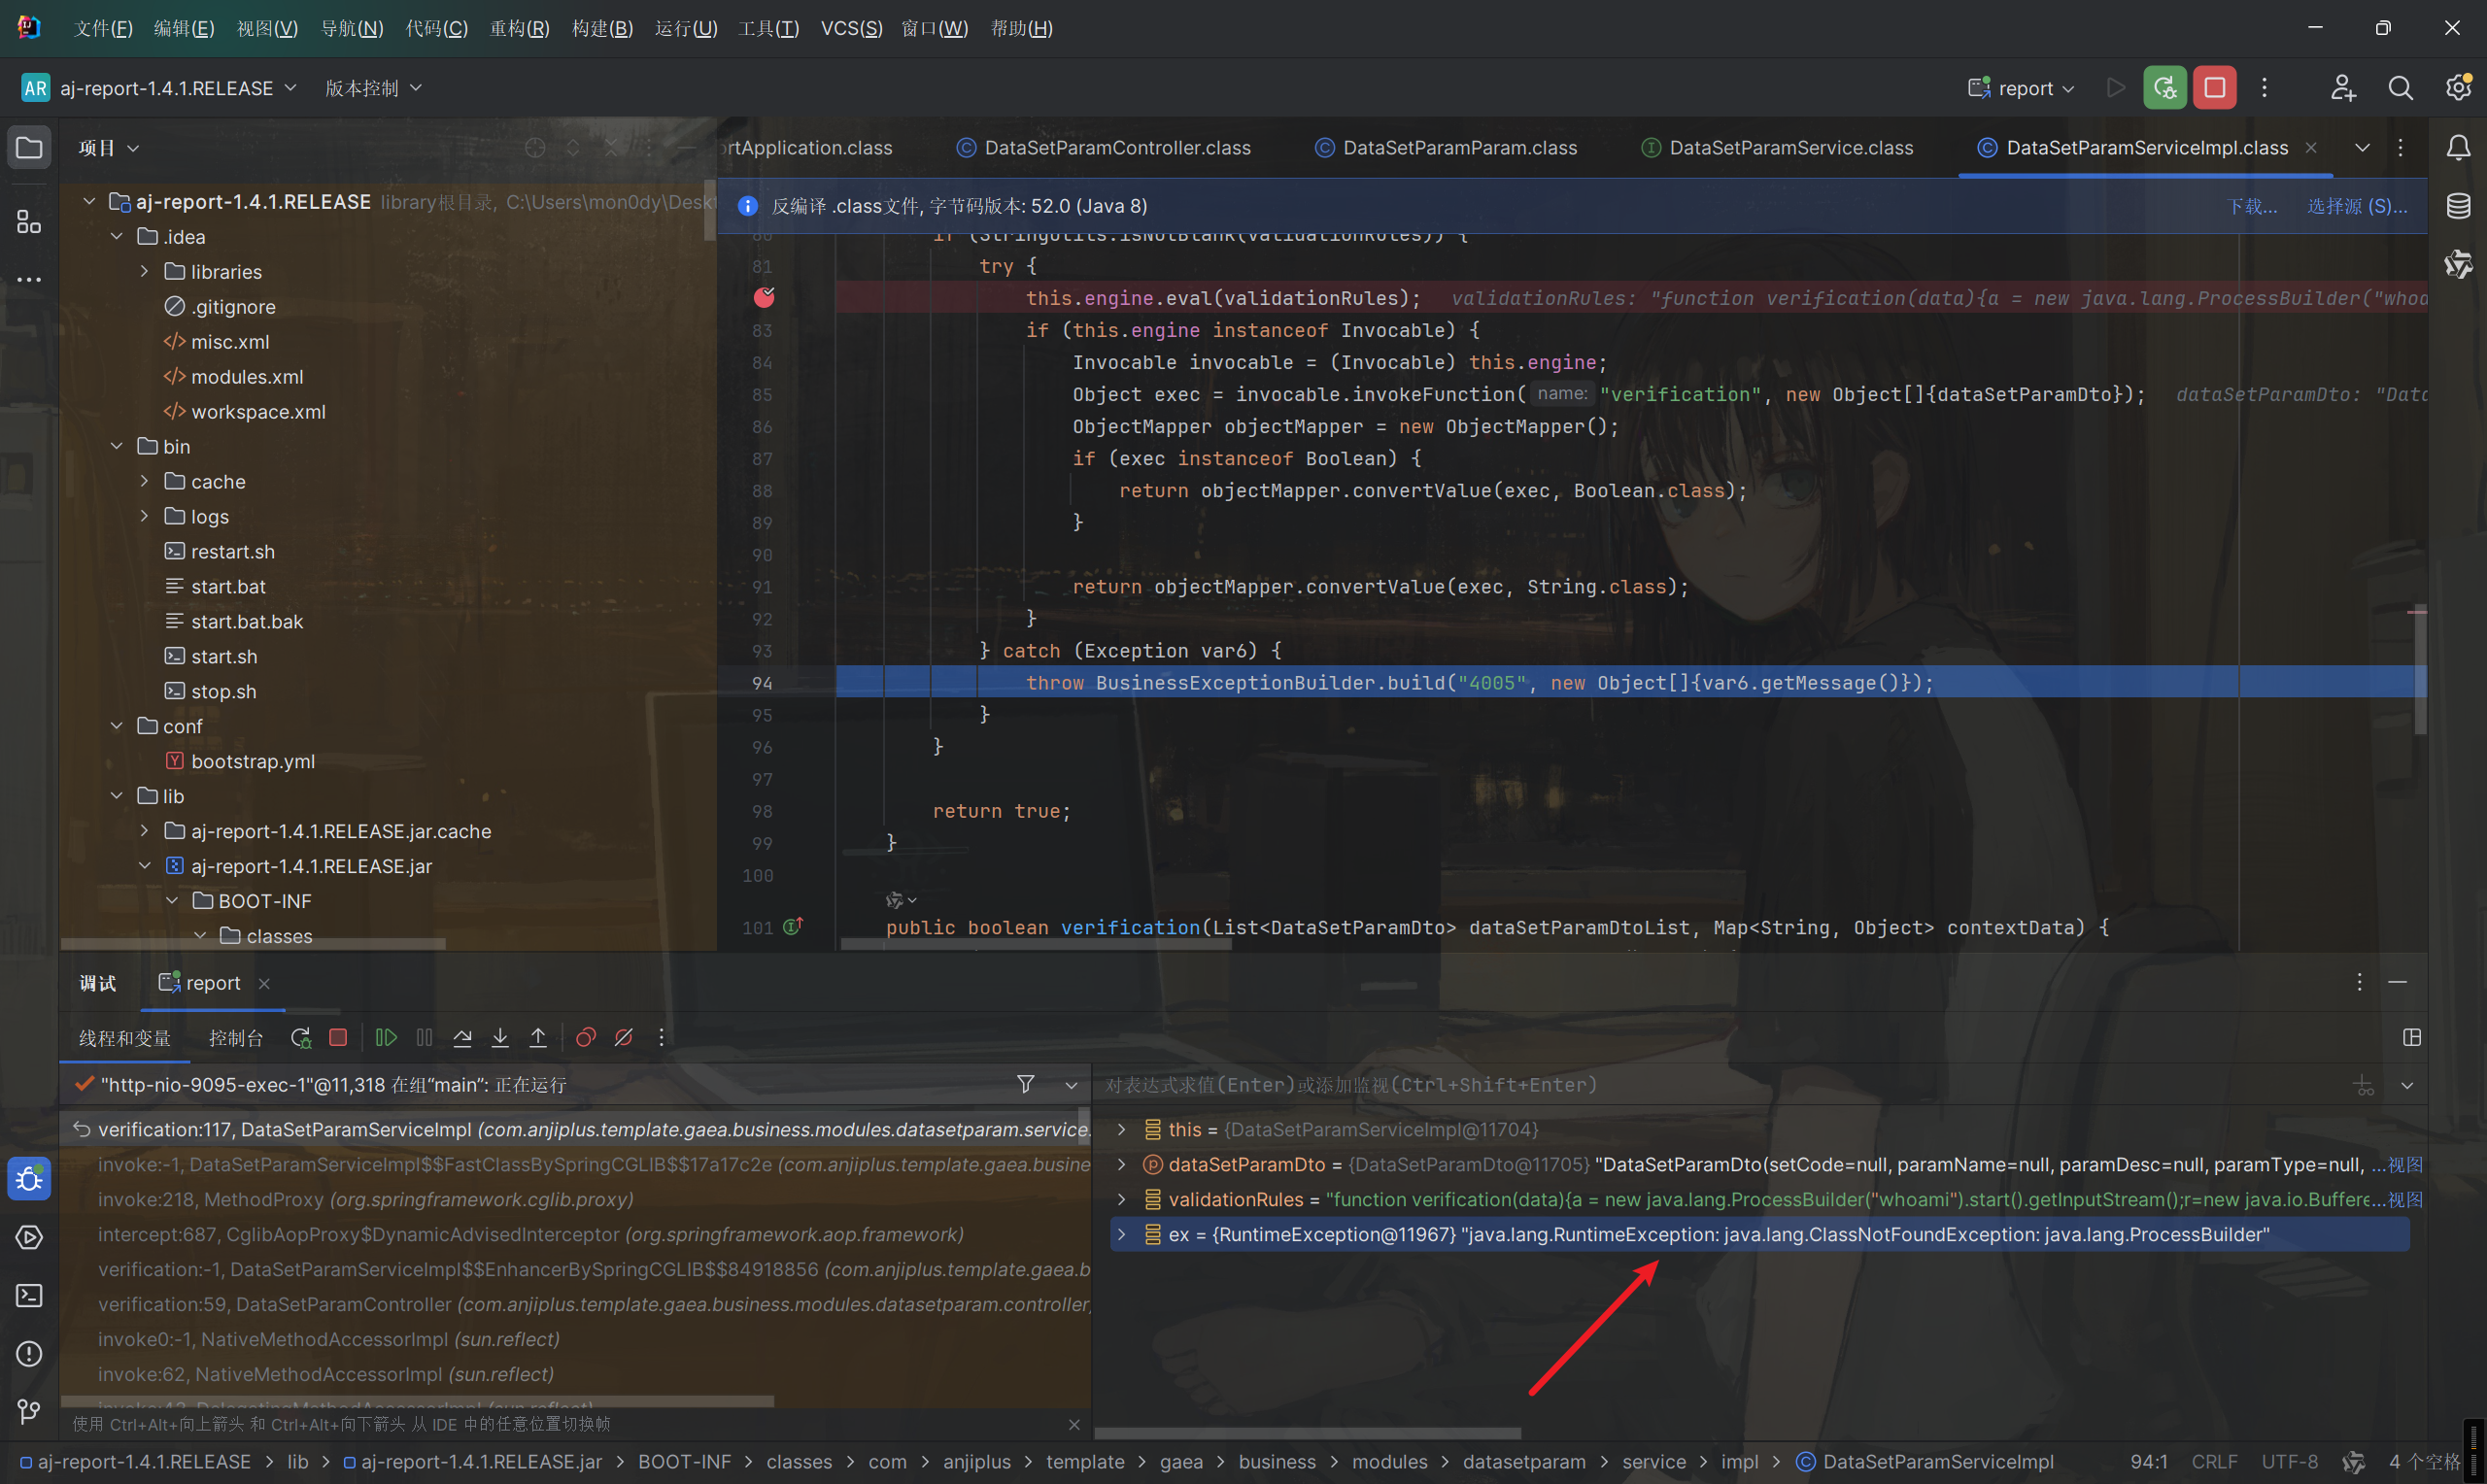Click the add watch plus icon
2487x1484 pixels.
click(2363, 1085)
